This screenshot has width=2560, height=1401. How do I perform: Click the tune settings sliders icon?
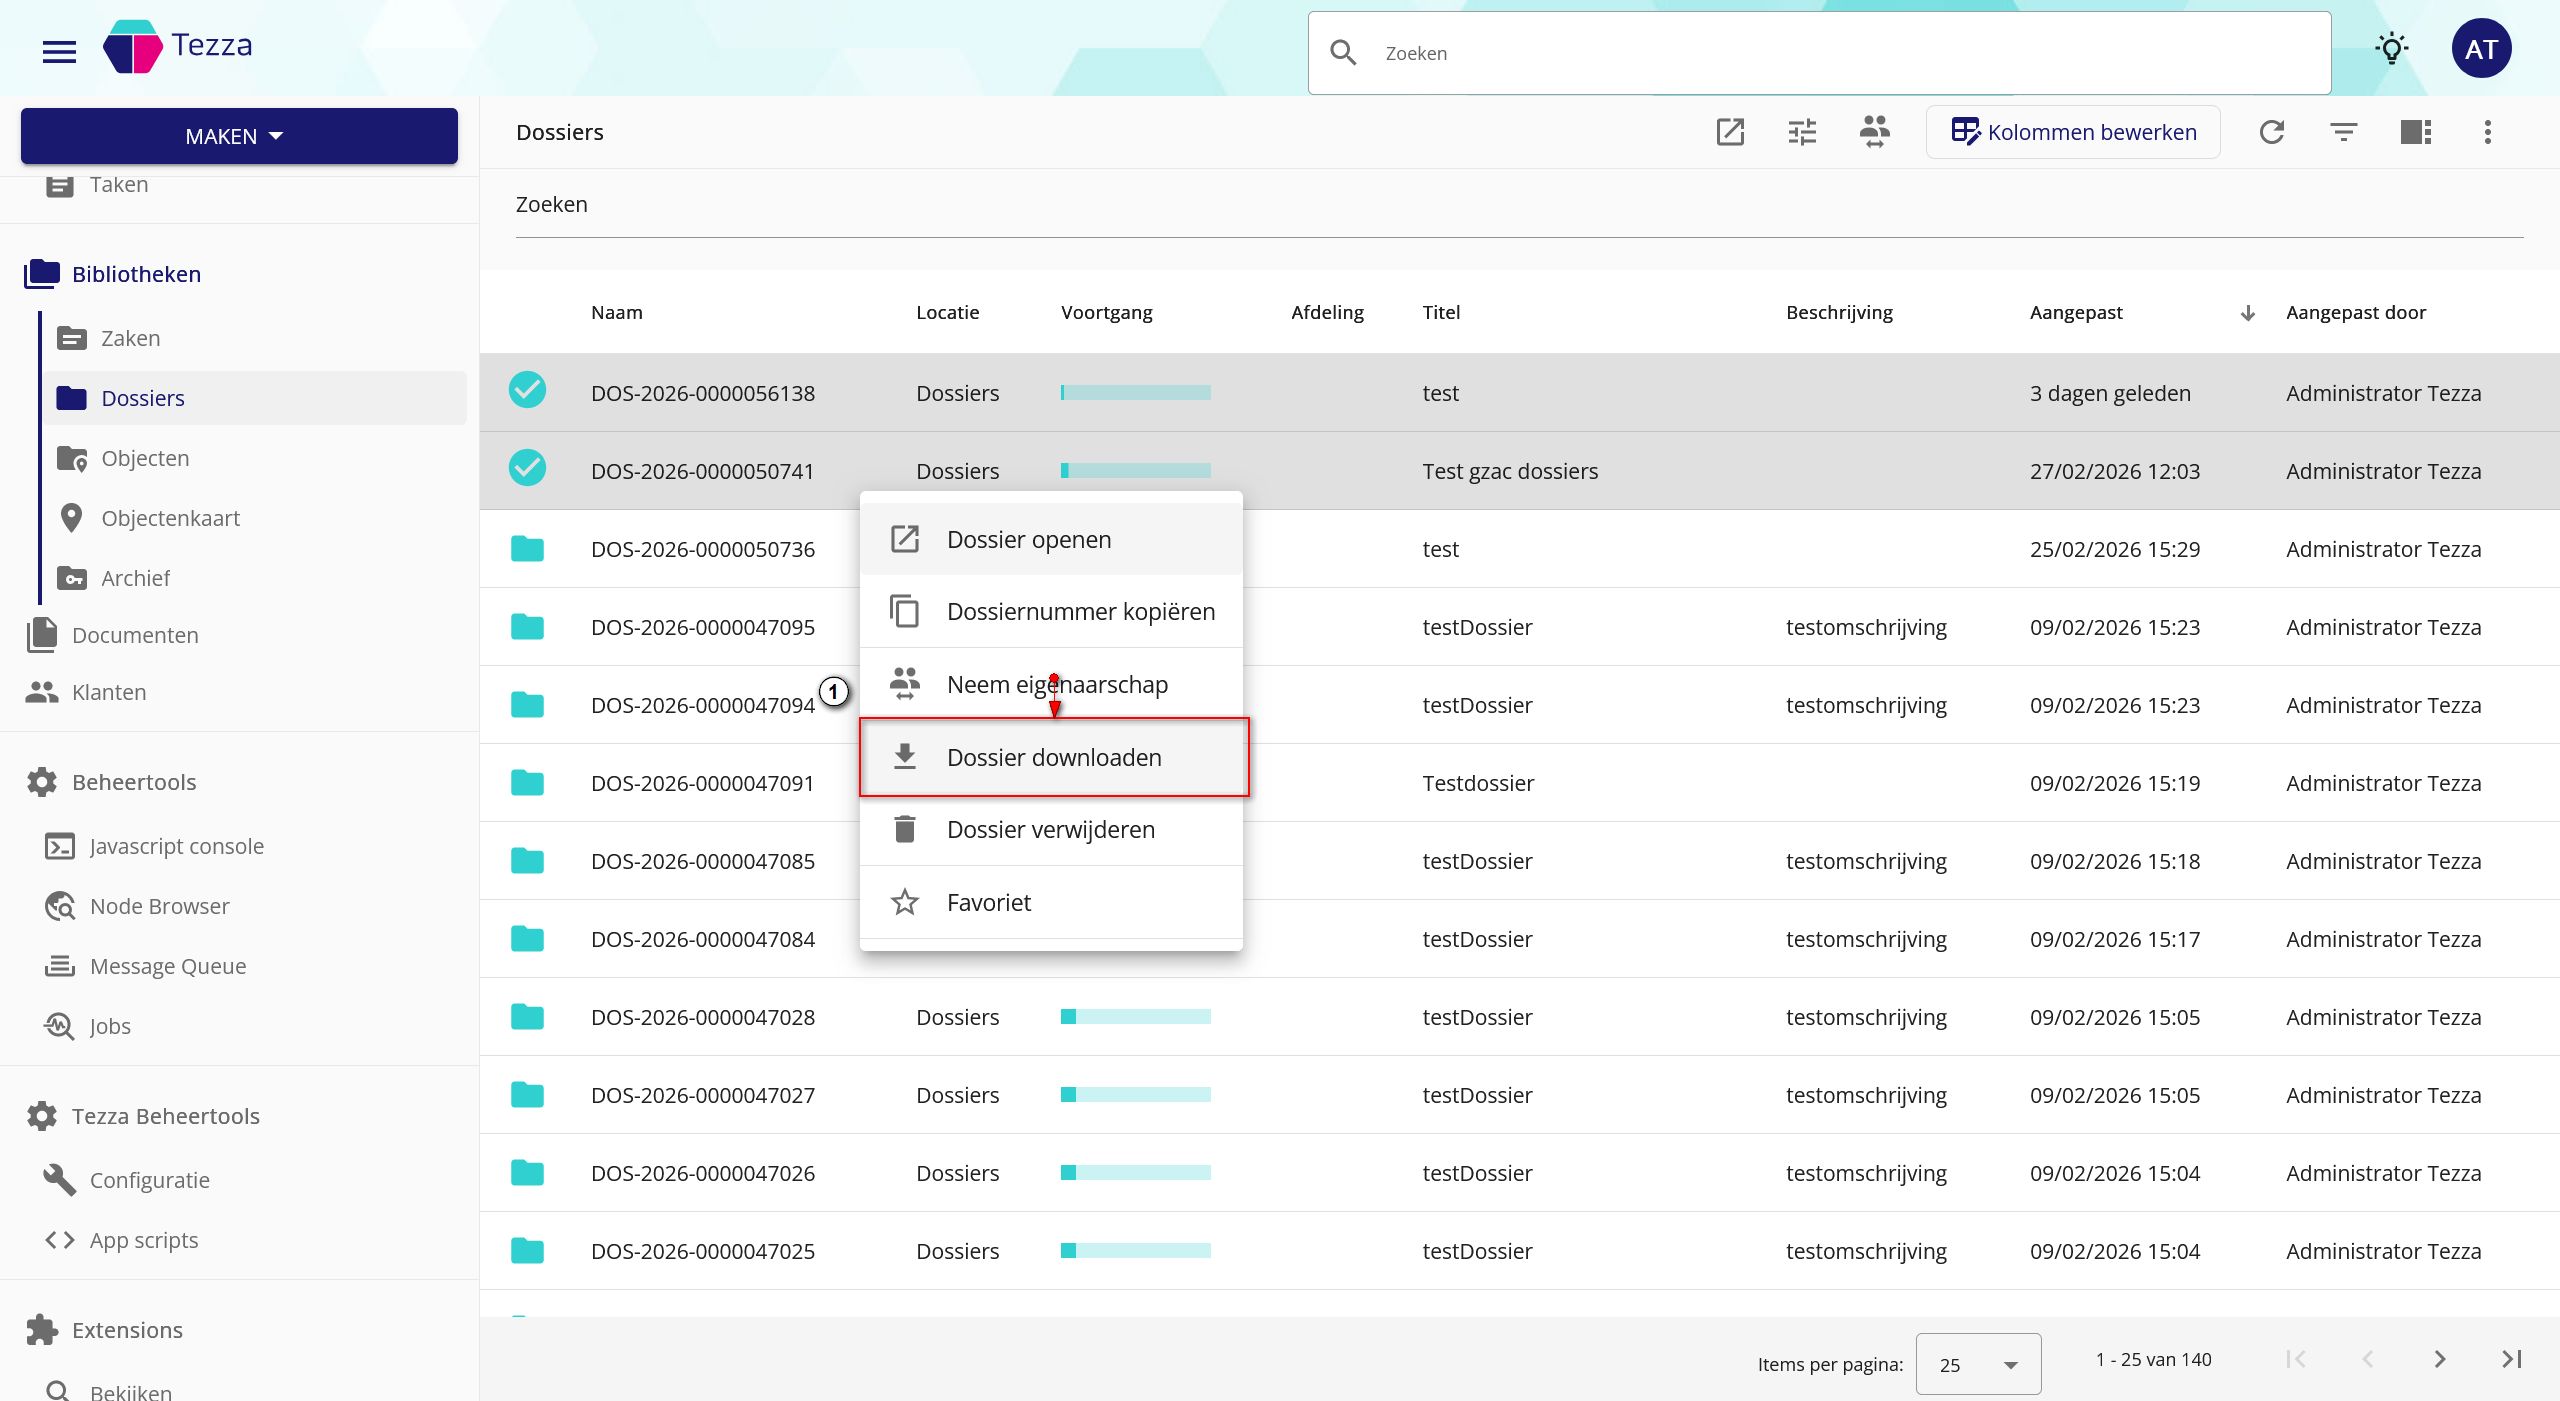tap(1802, 132)
